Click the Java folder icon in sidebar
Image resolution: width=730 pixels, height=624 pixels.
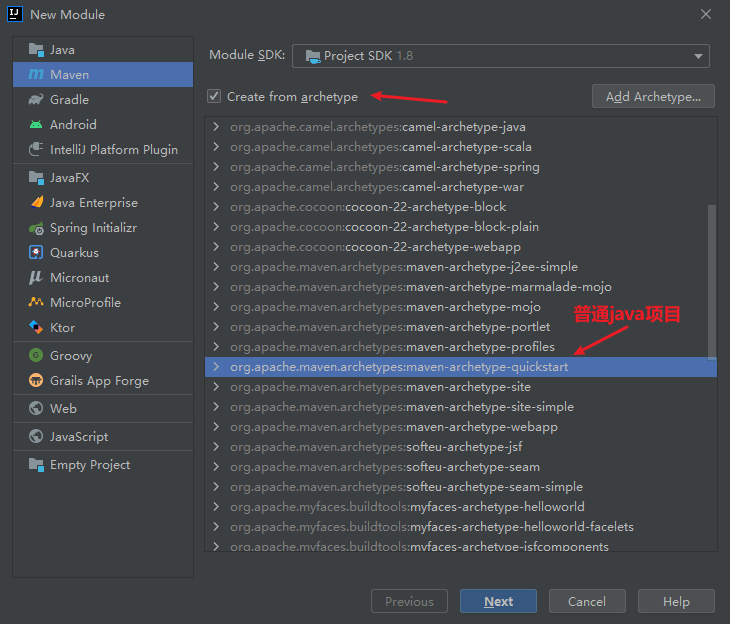point(36,49)
